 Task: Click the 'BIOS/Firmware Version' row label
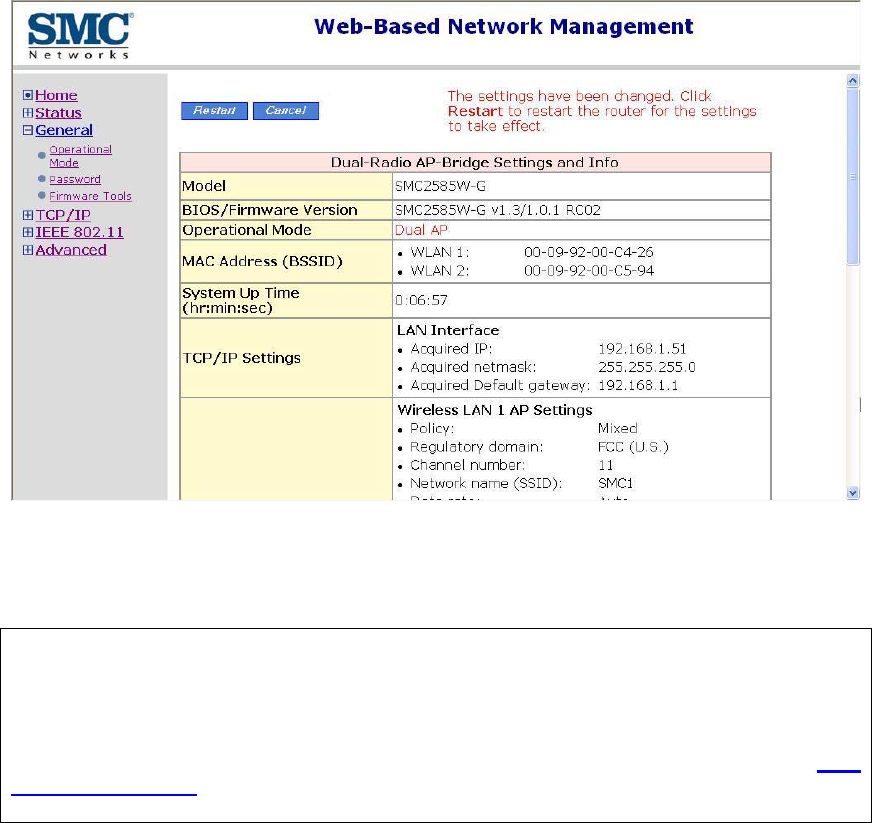click(270, 210)
